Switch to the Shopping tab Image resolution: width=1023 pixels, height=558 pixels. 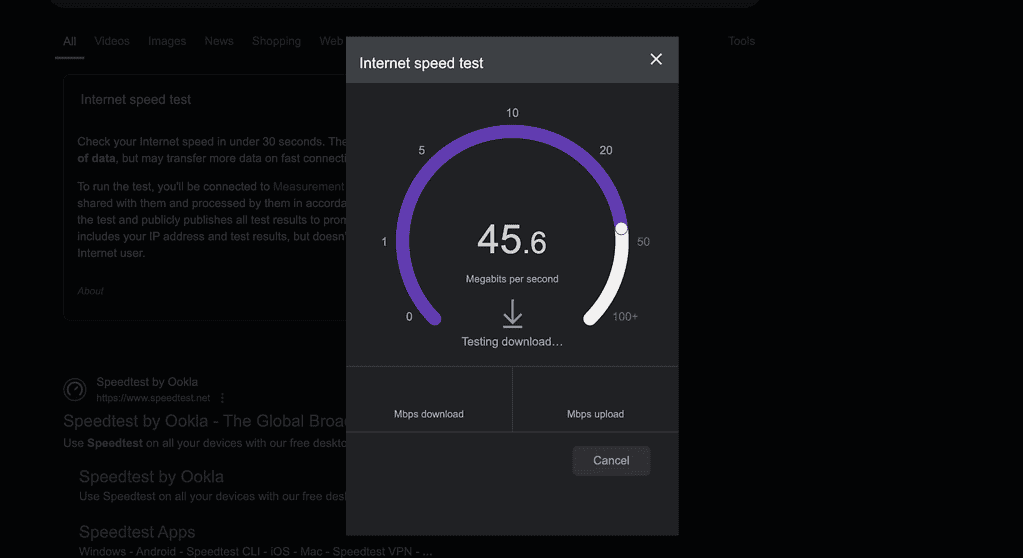[276, 41]
